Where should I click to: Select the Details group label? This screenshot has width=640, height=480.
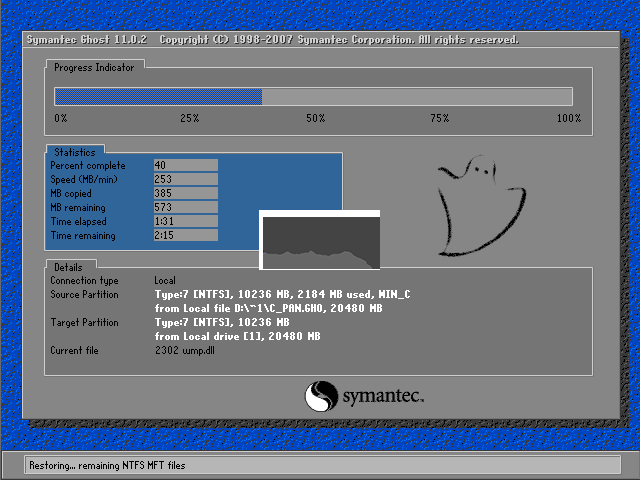click(x=68, y=267)
